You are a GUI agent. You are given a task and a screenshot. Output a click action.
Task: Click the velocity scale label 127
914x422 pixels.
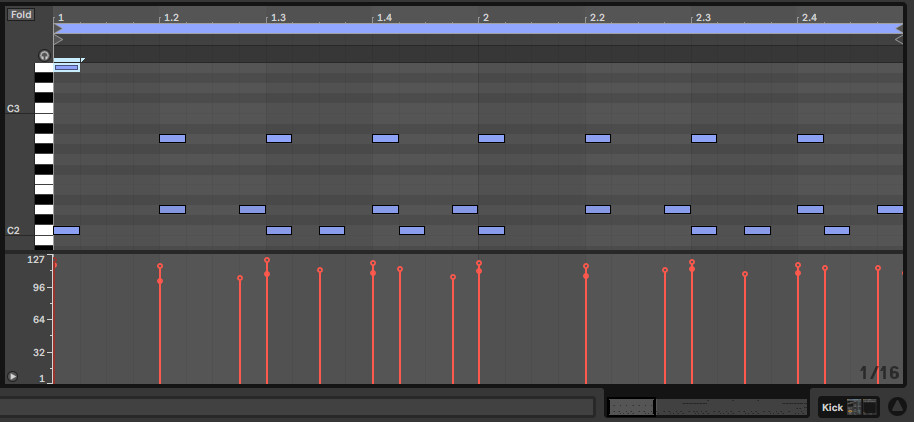(36, 259)
